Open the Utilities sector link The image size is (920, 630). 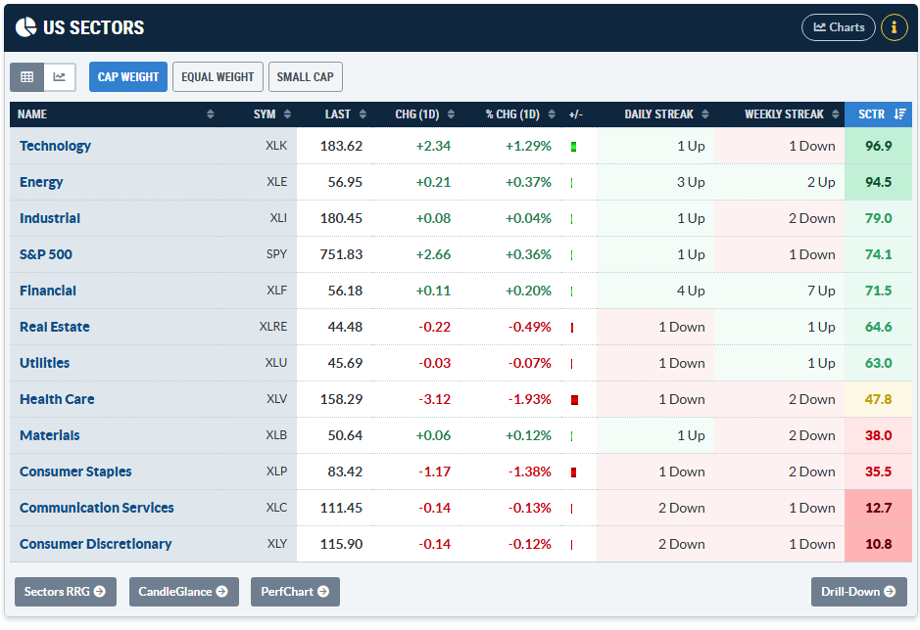pos(45,363)
